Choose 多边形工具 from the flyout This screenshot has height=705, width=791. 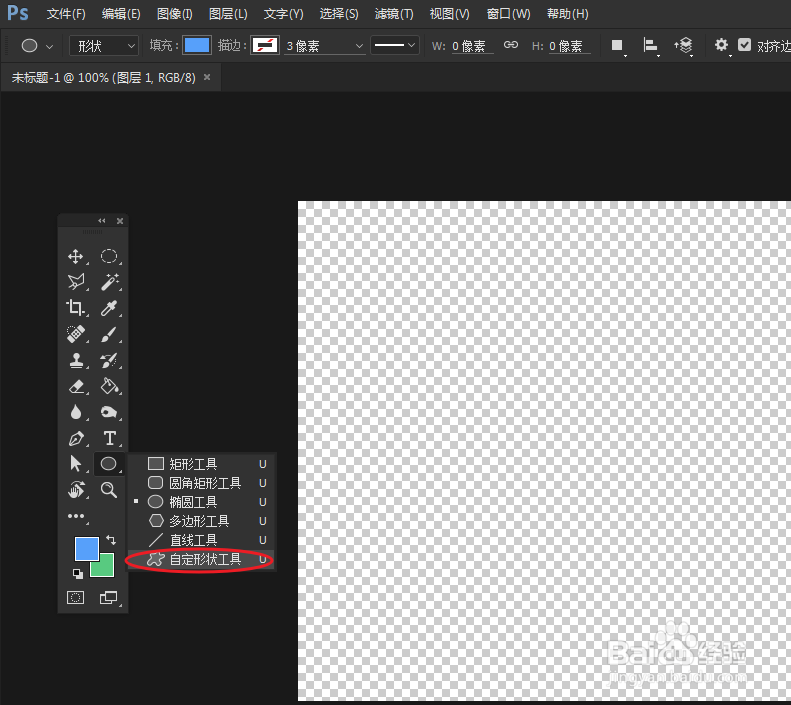coord(201,521)
